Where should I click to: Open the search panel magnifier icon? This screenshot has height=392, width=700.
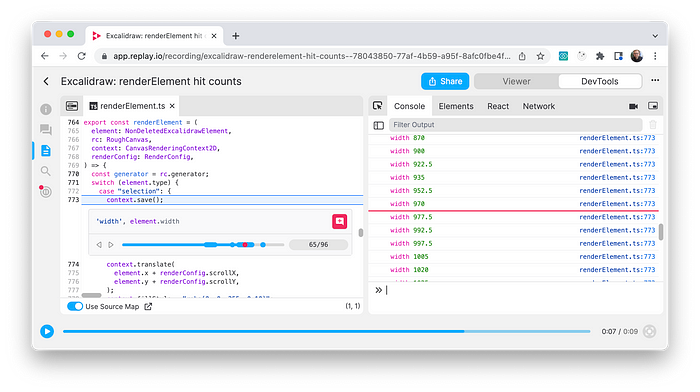pyautogui.click(x=46, y=171)
